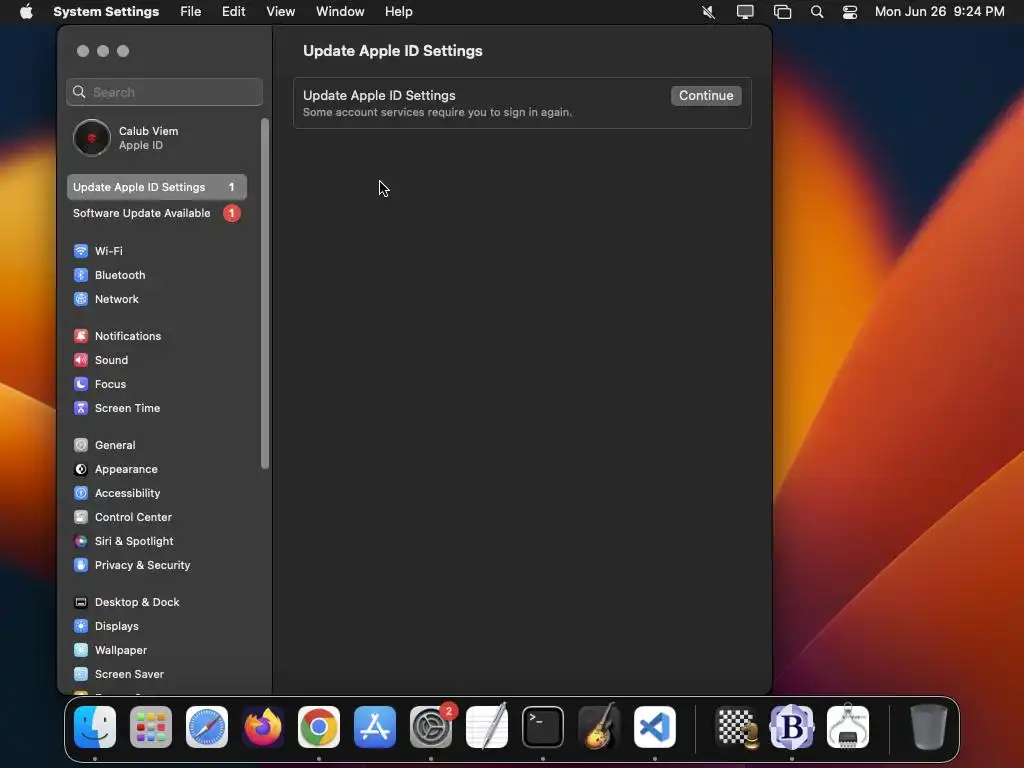Open BBEdit from the Dock
This screenshot has height=768, width=1024.
click(792, 727)
